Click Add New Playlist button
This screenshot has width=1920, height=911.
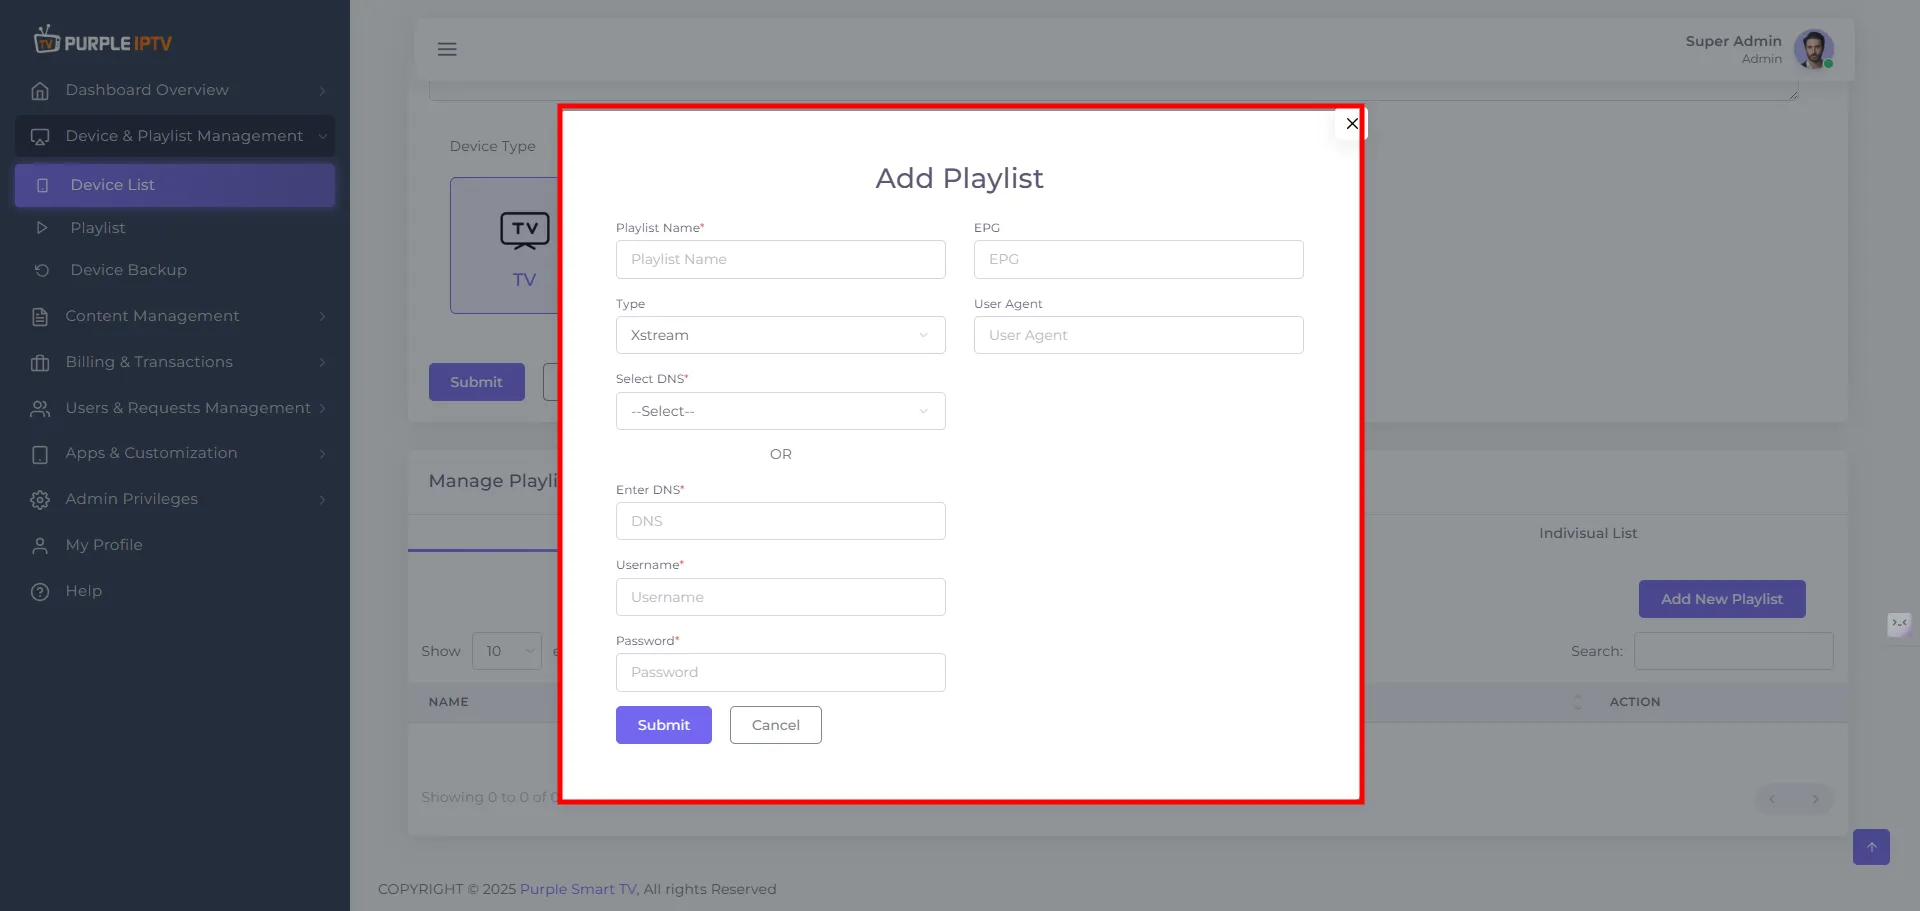click(x=1721, y=599)
